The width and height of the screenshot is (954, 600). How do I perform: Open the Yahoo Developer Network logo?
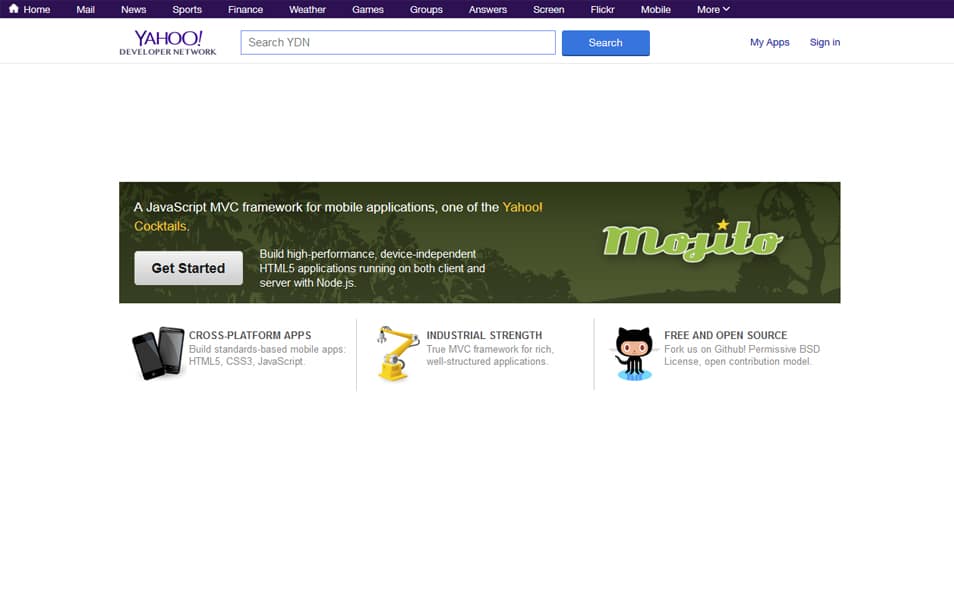[168, 43]
